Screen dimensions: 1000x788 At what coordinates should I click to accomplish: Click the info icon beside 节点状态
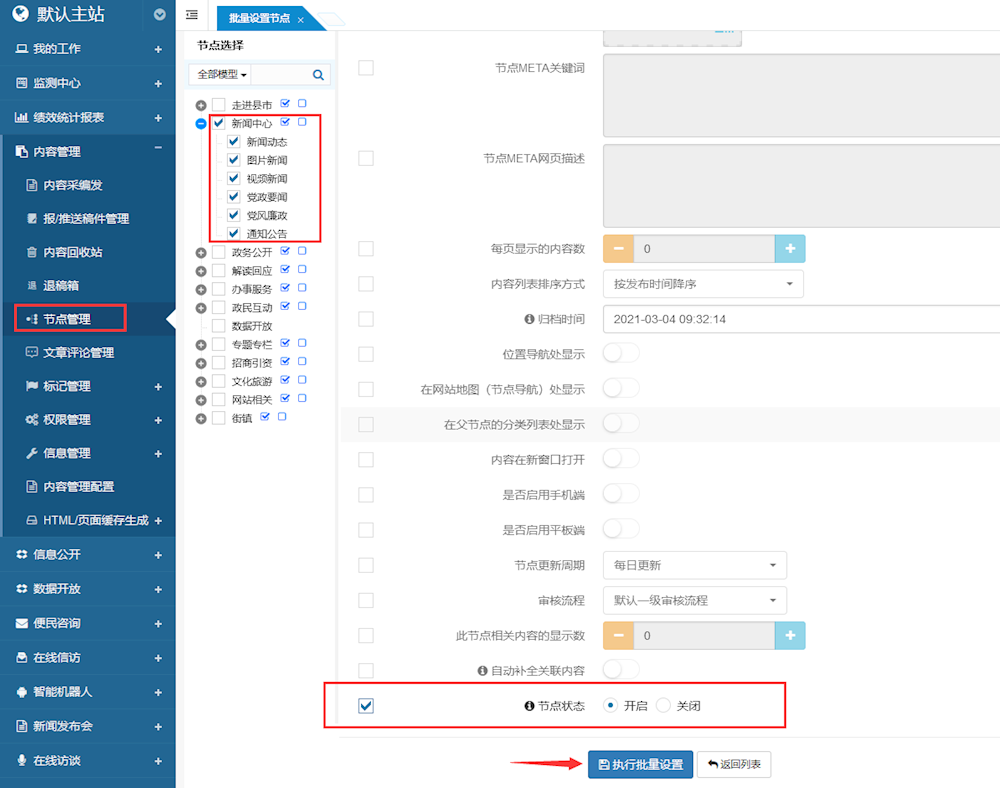pyautogui.click(x=530, y=706)
